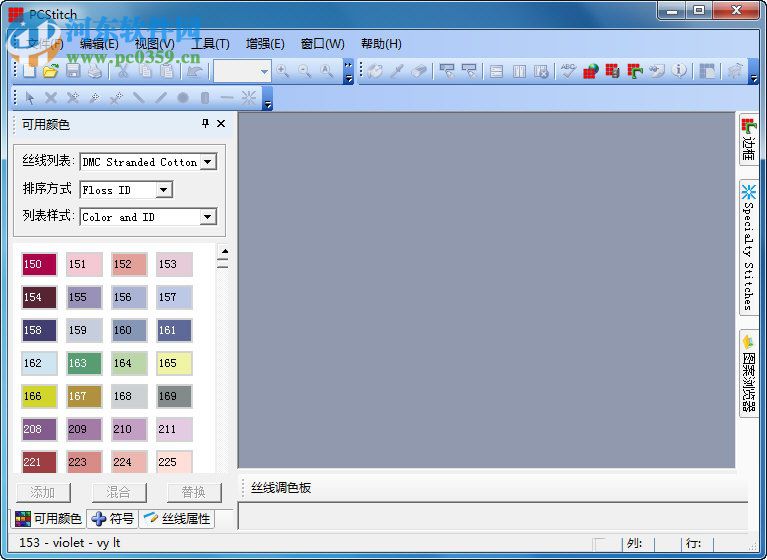This screenshot has width=767, height=560.
Task: Open the 丝线列表 DMC Stranded Cotton dropdown
Action: (208, 162)
